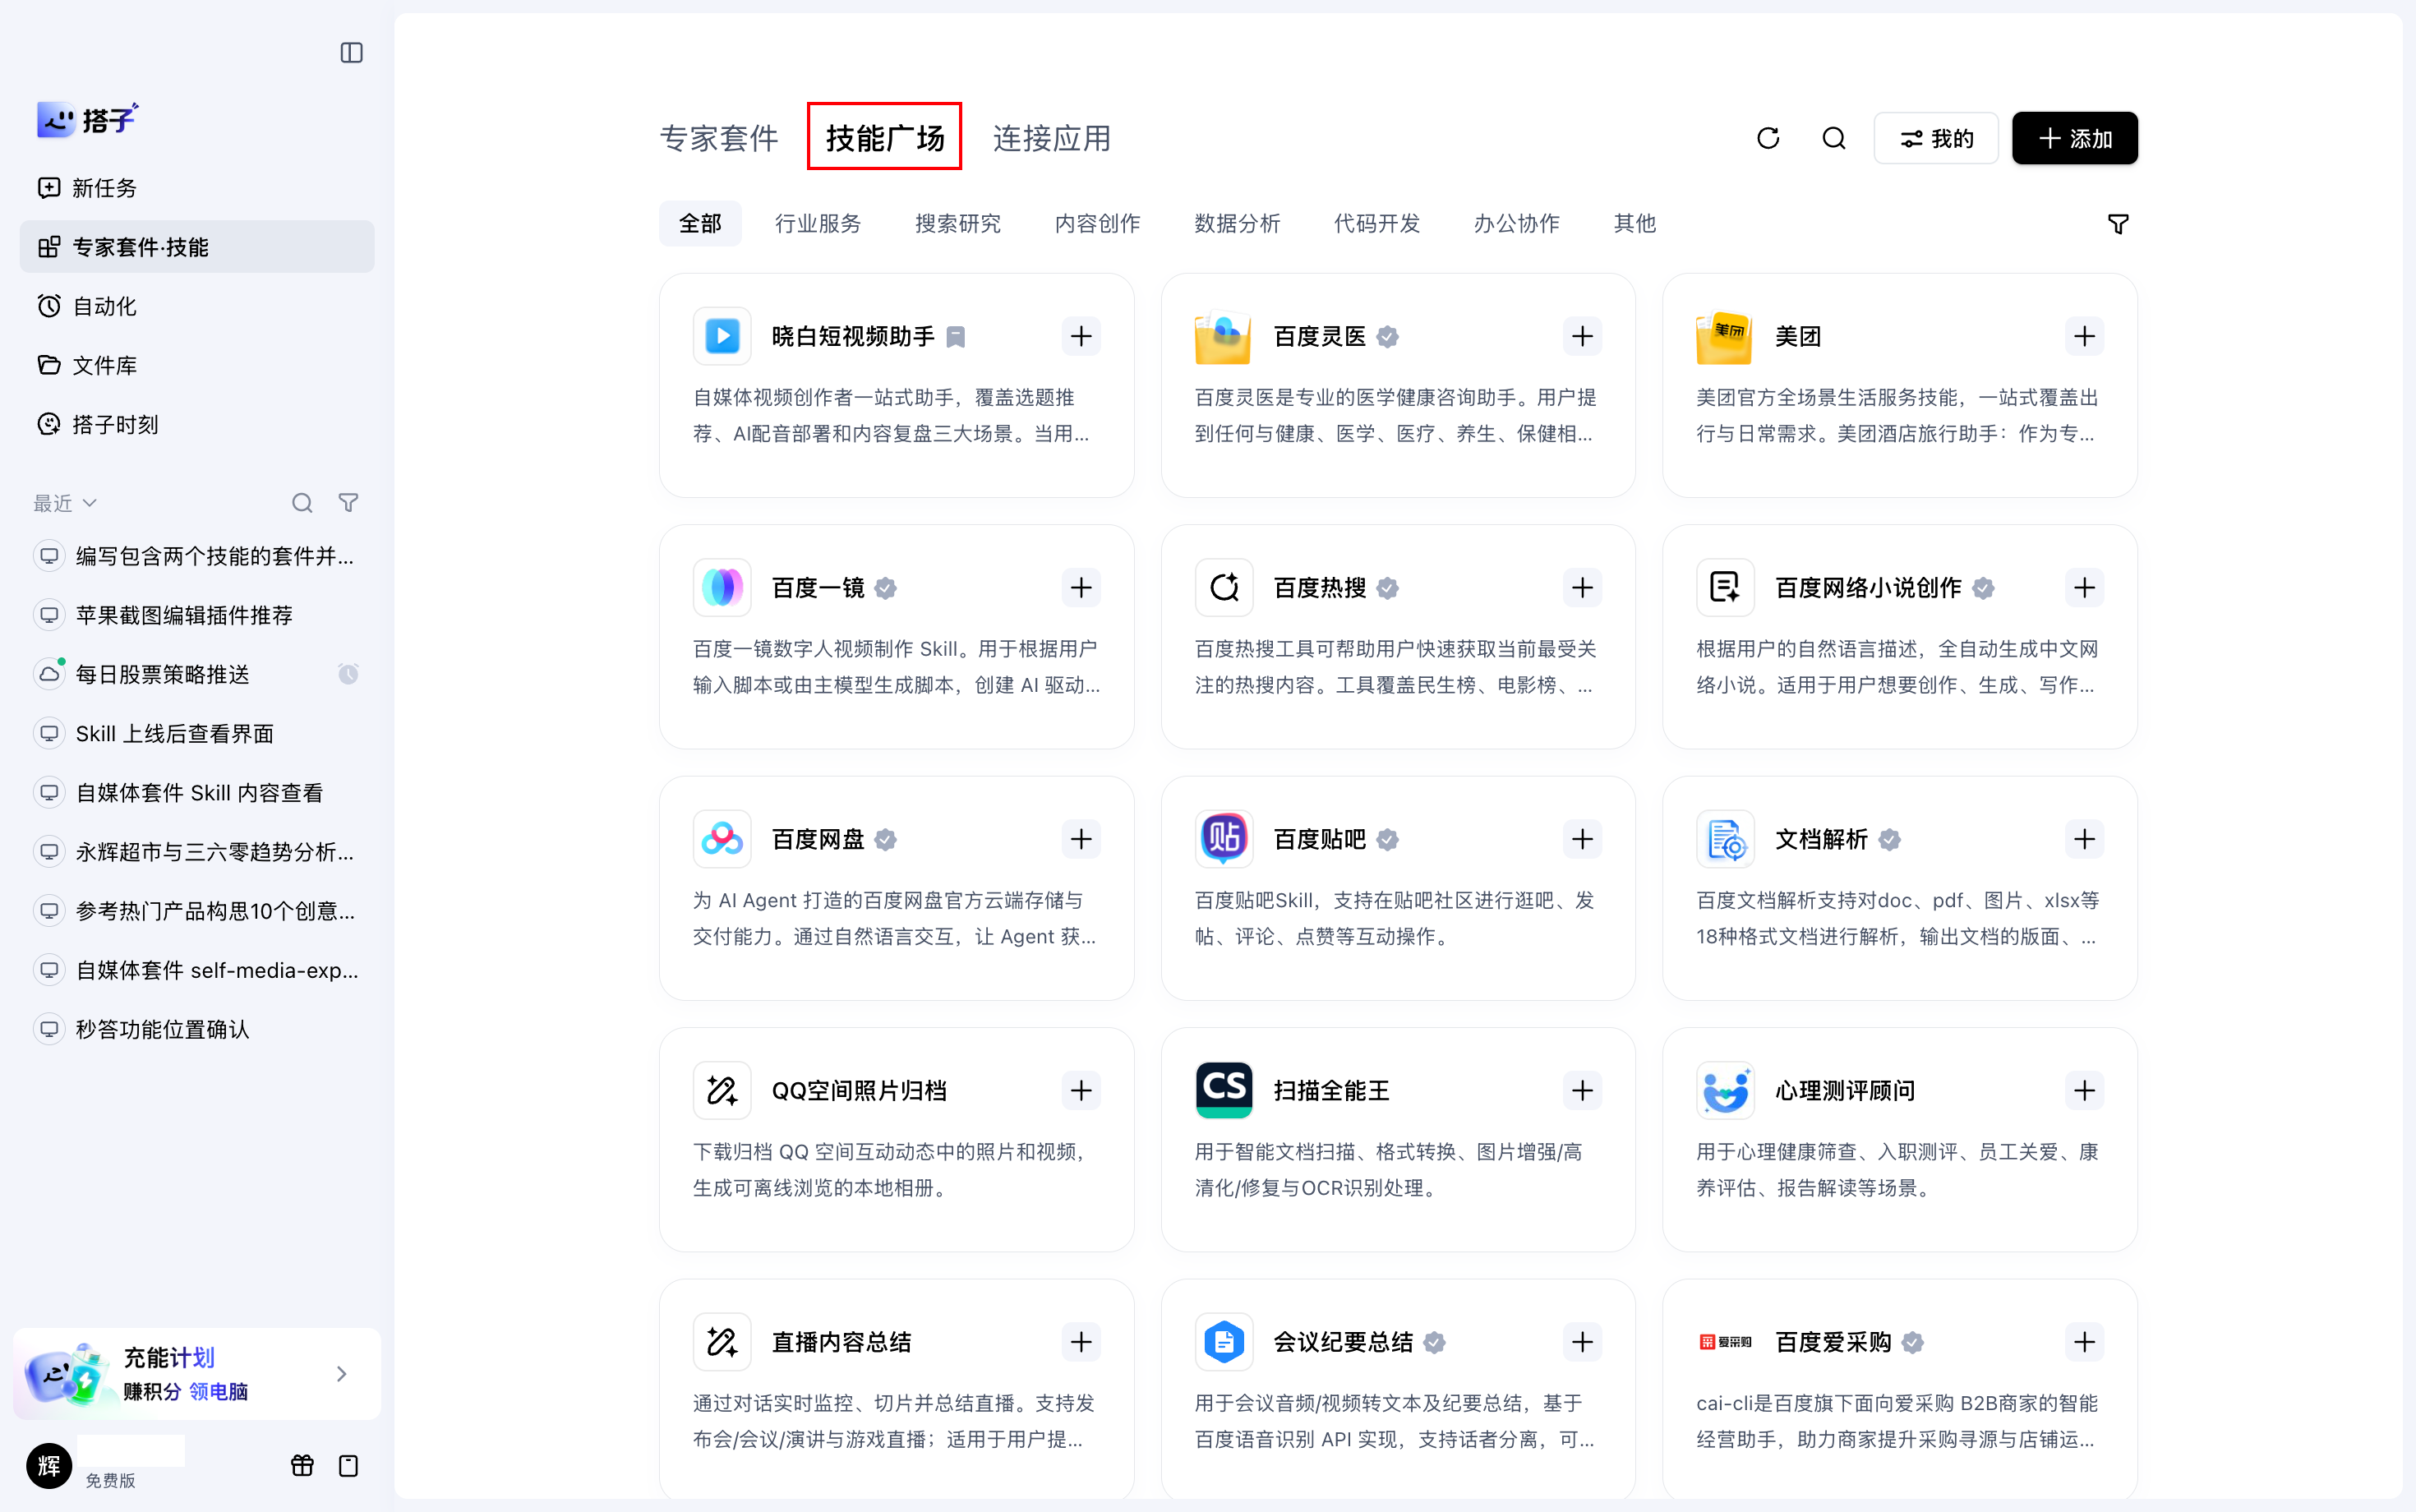Add the 会议纪要总结 skill
The width and height of the screenshot is (2416, 1512).
(x=1582, y=1342)
